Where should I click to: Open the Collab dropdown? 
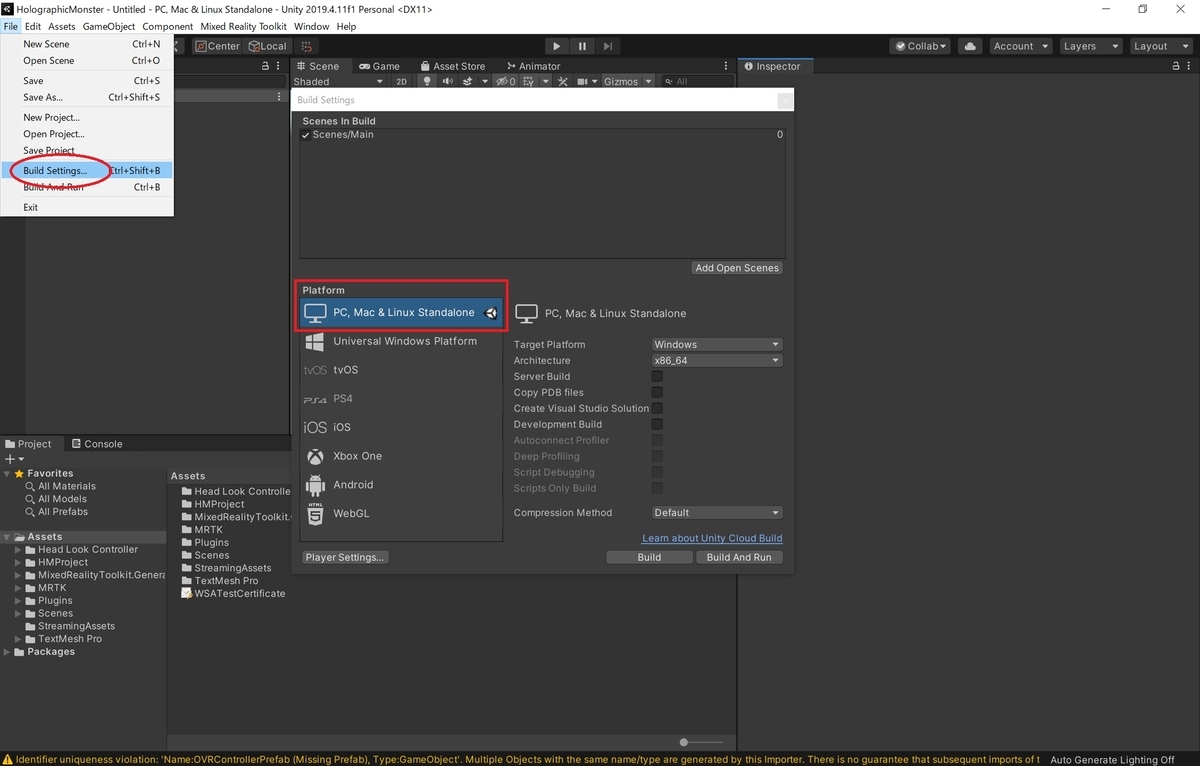[920, 46]
